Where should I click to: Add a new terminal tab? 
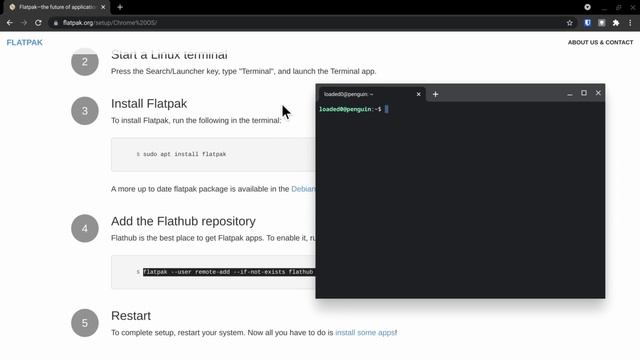(436, 94)
